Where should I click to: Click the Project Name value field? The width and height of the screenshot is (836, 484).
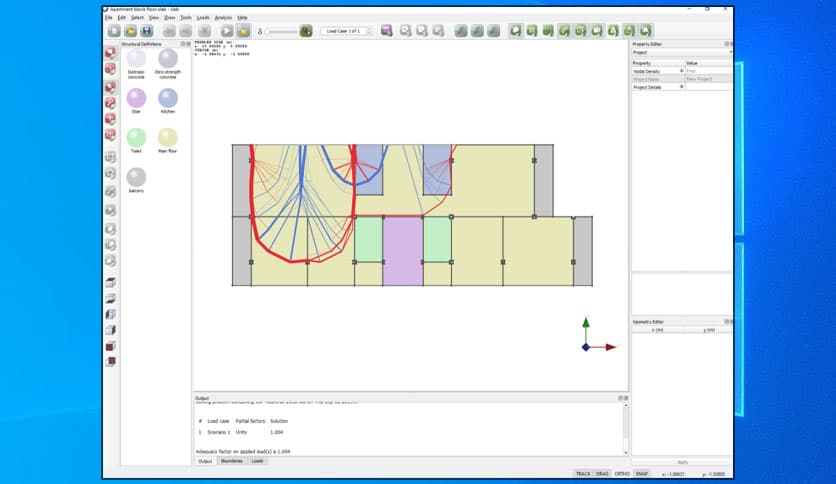coord(708,79)
